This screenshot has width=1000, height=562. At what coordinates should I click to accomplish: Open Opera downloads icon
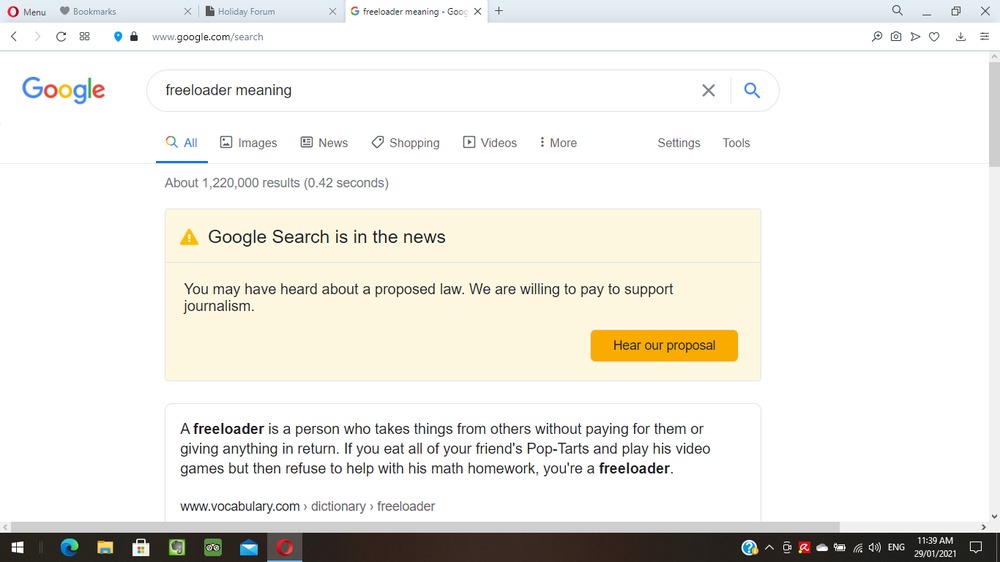[x=961, y=37]
